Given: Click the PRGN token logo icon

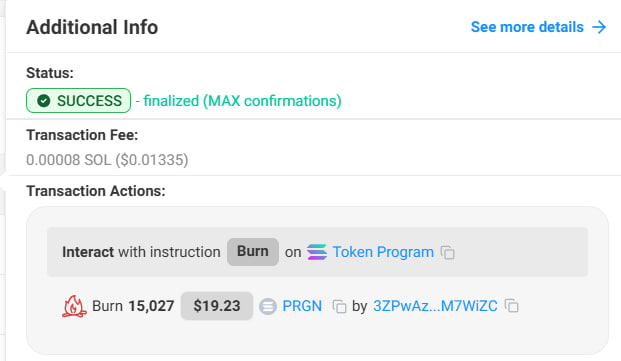Looking at the screenshot, I should tap(268, 306).
